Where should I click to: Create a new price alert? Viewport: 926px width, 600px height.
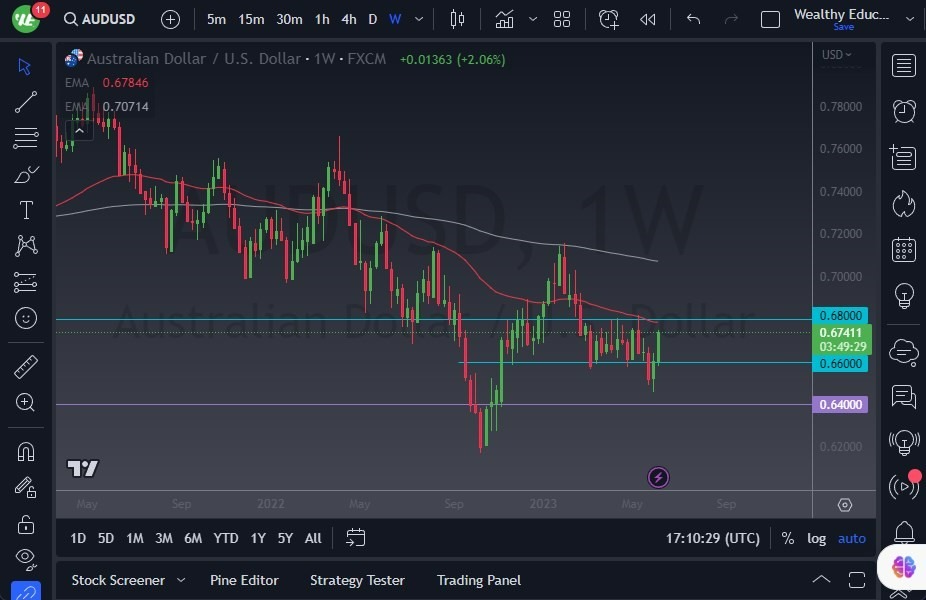point(609,18)
